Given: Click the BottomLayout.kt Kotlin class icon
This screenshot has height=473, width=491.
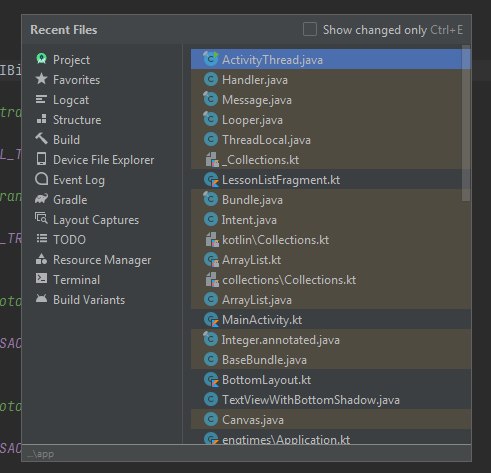Looking at the screenshot, I should point(211,379).
